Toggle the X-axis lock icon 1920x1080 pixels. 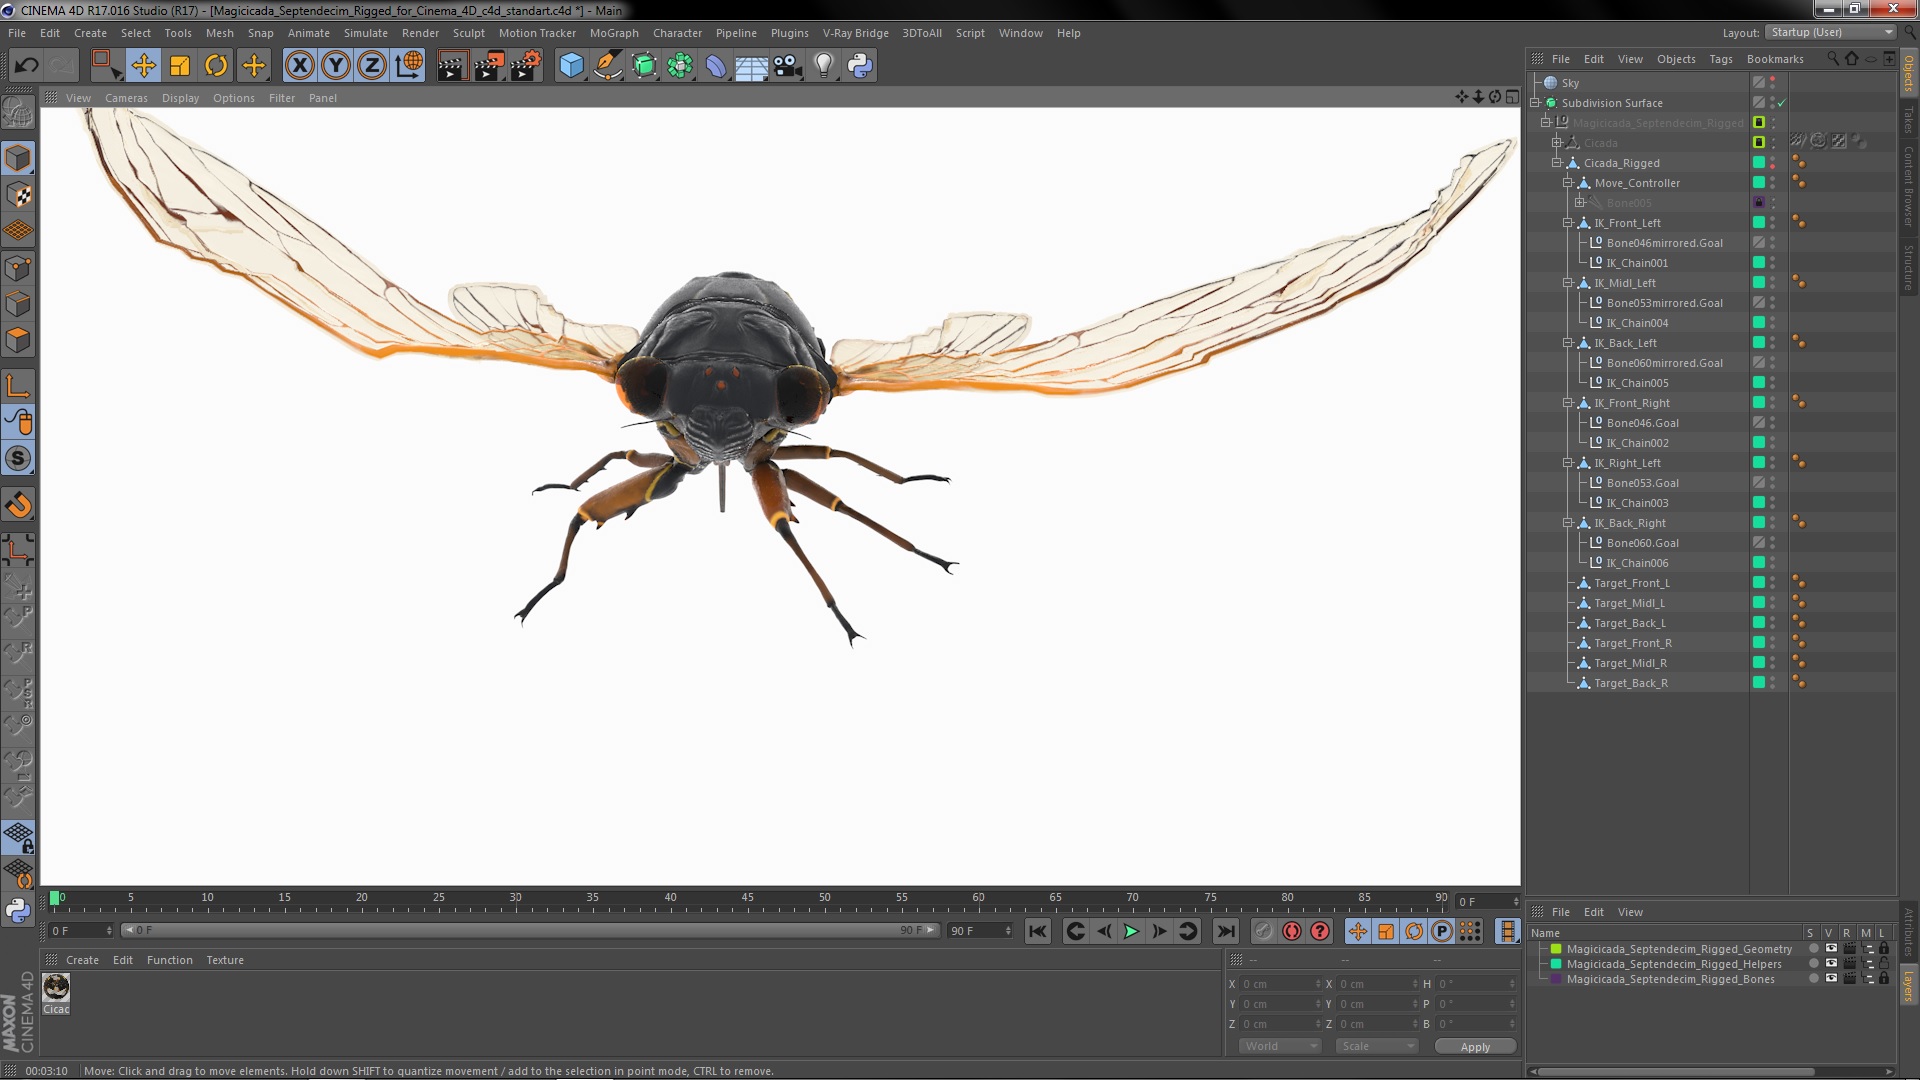299,66
